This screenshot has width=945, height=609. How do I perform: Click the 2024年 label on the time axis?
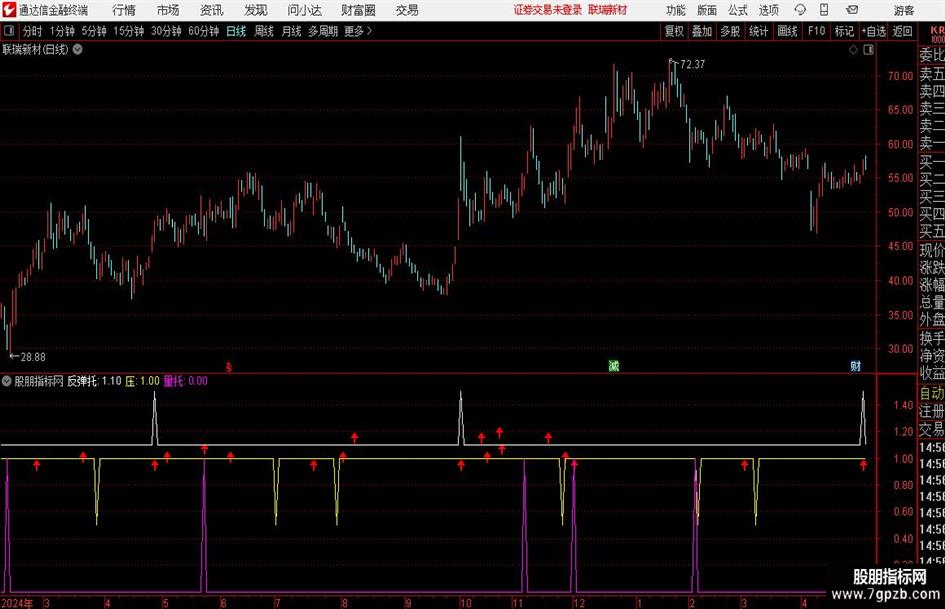(17, 603)
